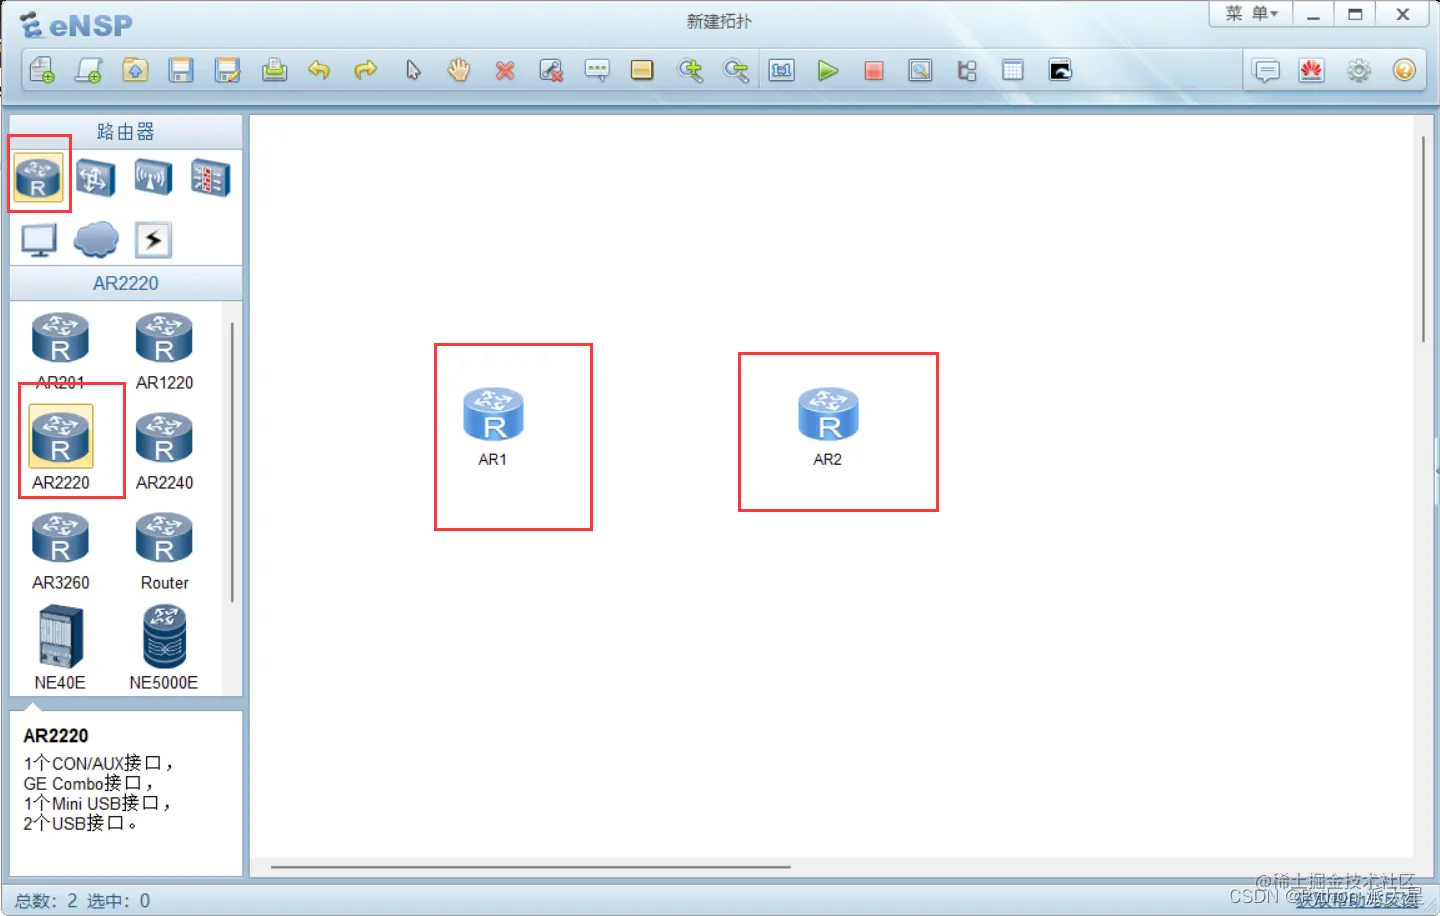This screenshot has height=916, width=1440.
Task: Show all interfaces toolbar icon
Action: [x=967, y=70]
